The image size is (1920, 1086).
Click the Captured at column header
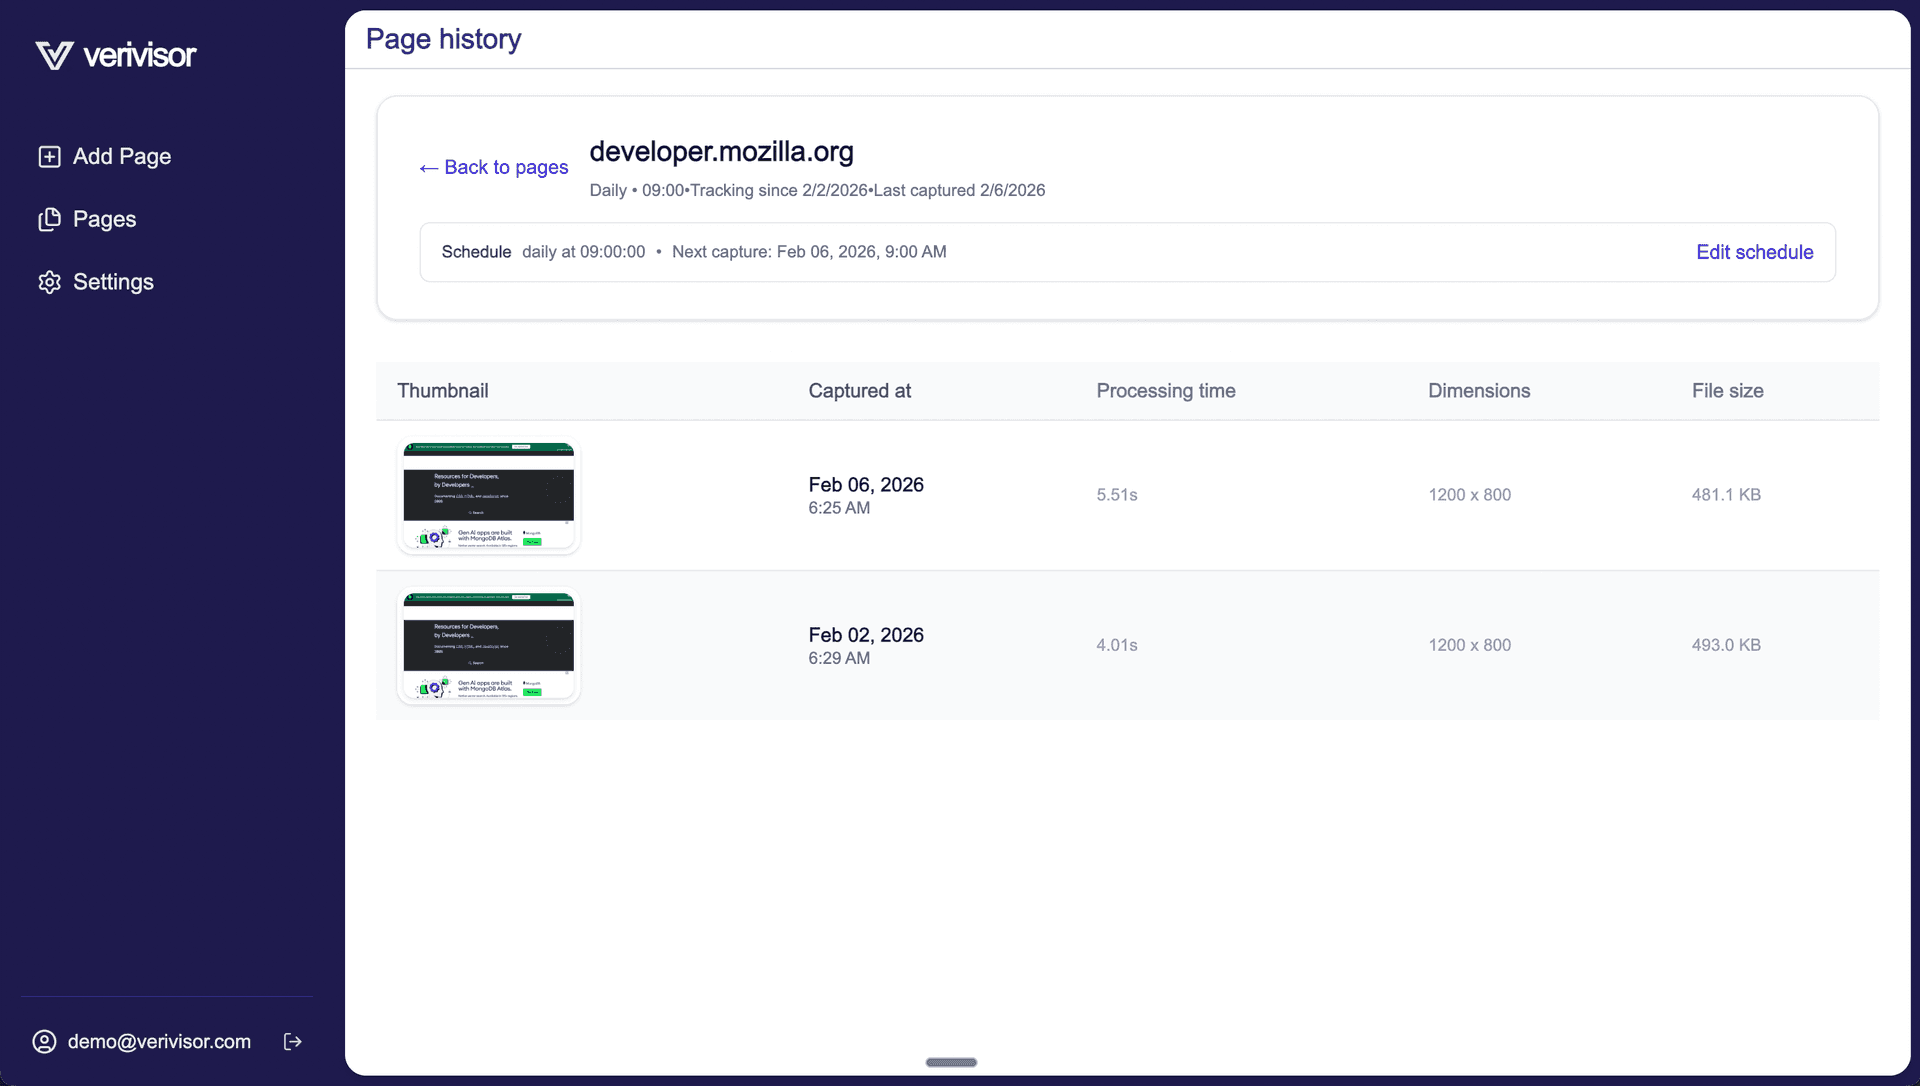(859, 391)
